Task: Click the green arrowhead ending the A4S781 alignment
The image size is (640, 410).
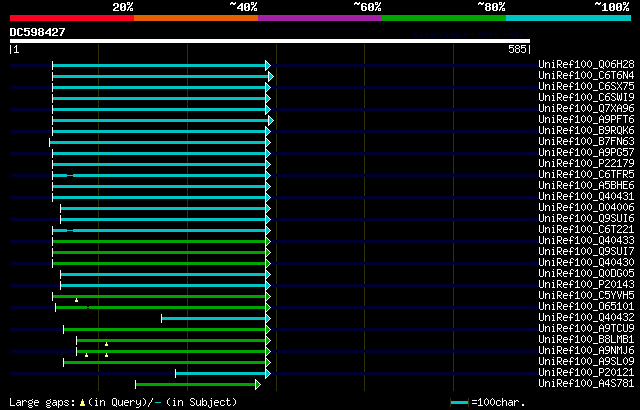Action: pos(258,385)
